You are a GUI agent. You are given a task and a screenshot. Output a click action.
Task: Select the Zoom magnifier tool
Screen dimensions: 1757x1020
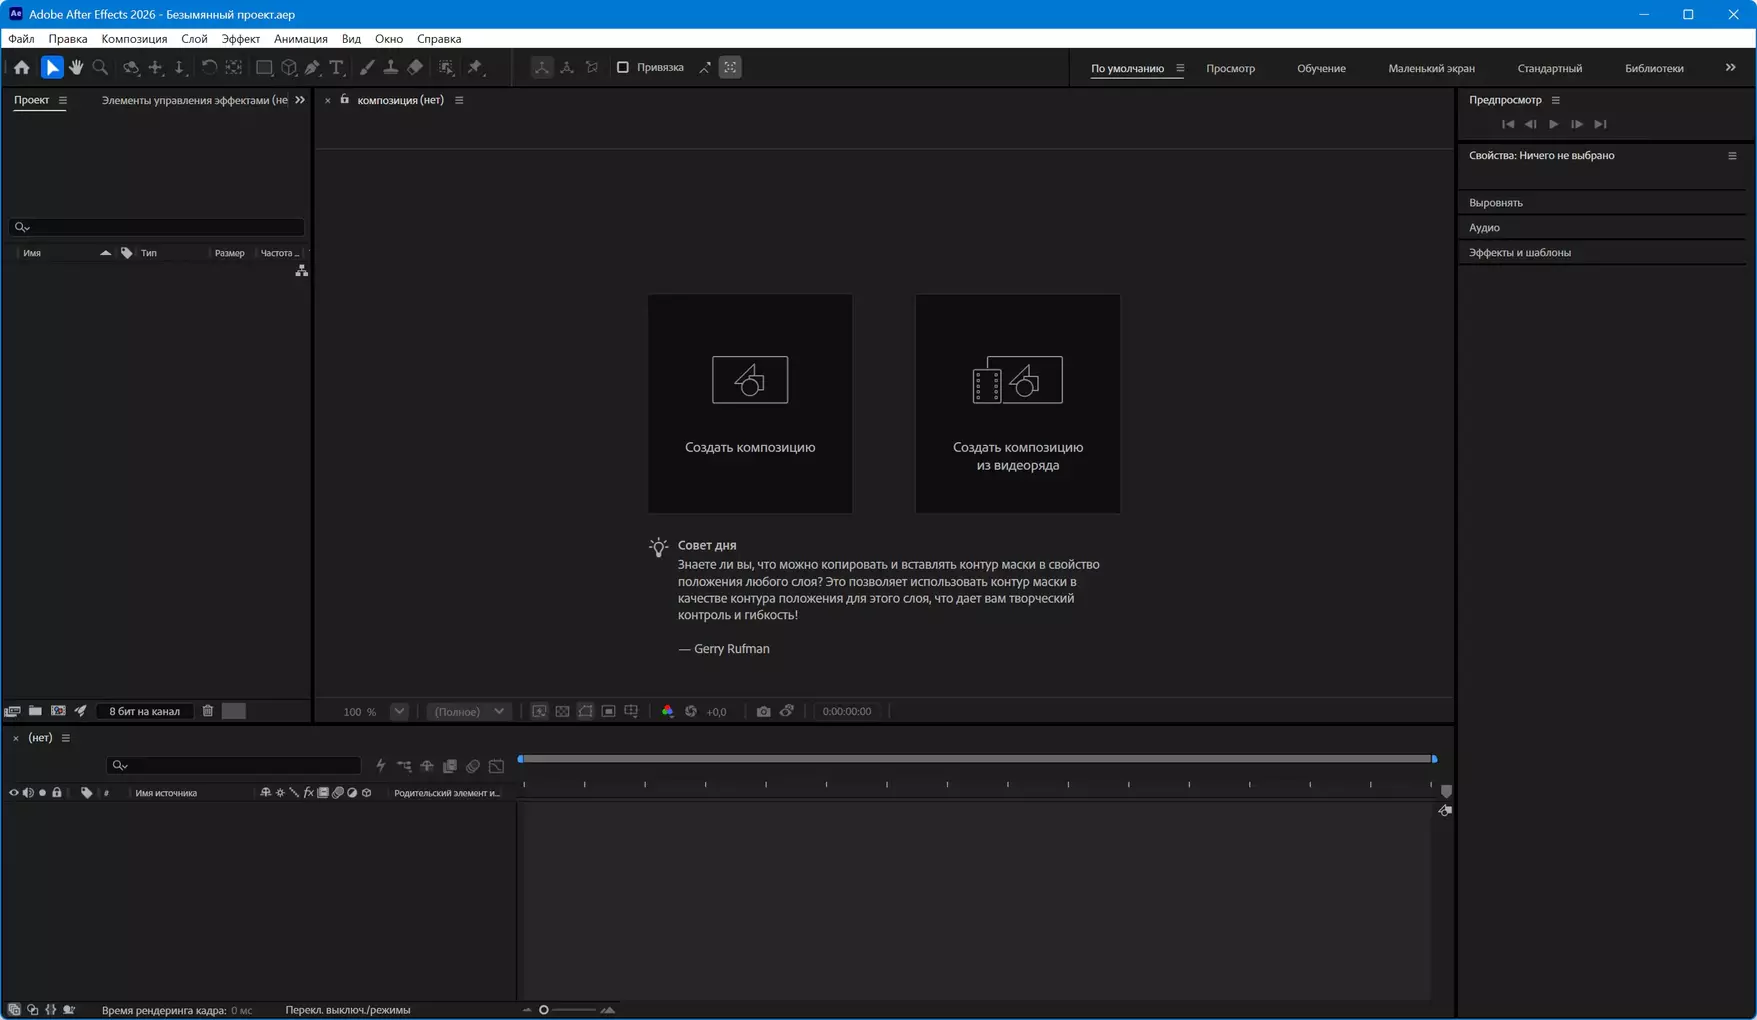click(x=100, y=68)
